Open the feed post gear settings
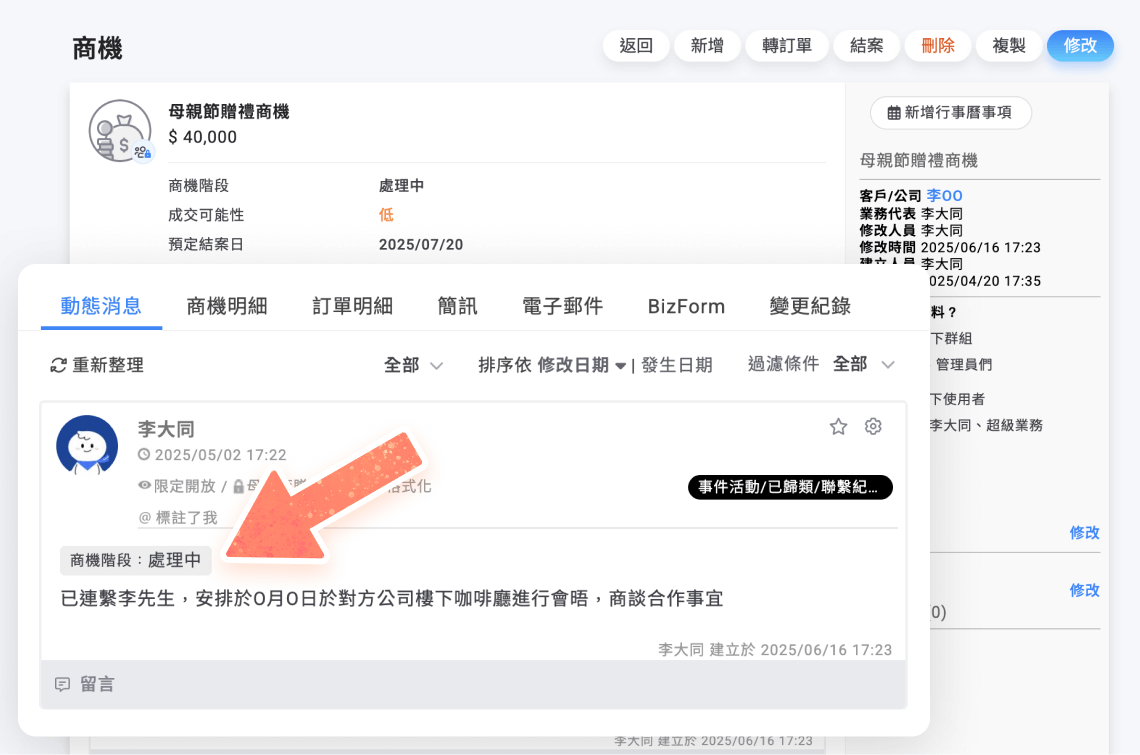Image resolution: width=1140 pixels, height=755 pixels. [x=873, y=427]
